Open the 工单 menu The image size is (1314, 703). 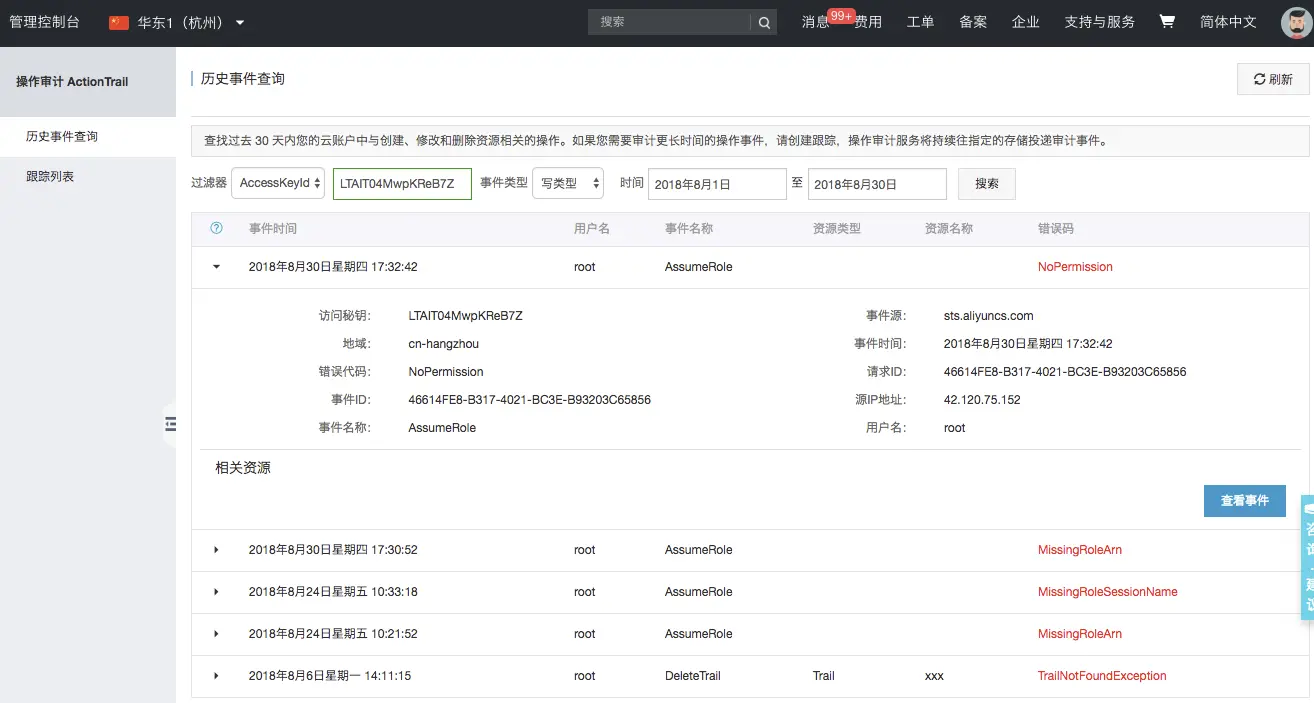(920, 22)
